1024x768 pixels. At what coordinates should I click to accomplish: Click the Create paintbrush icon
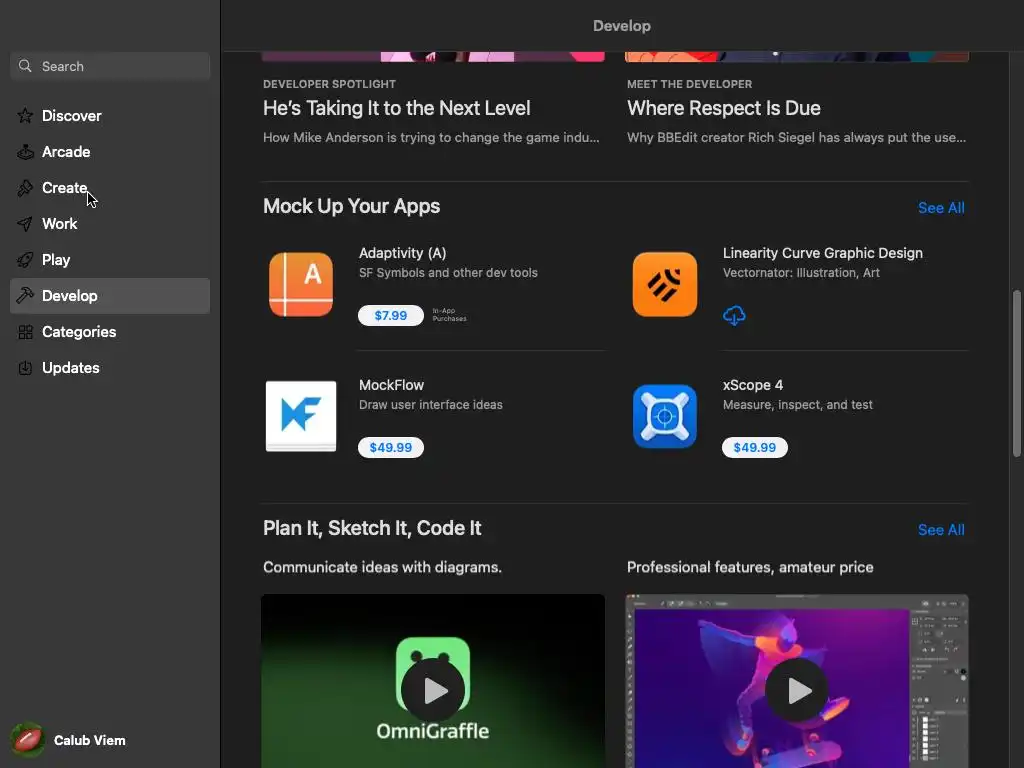(25, 188)
